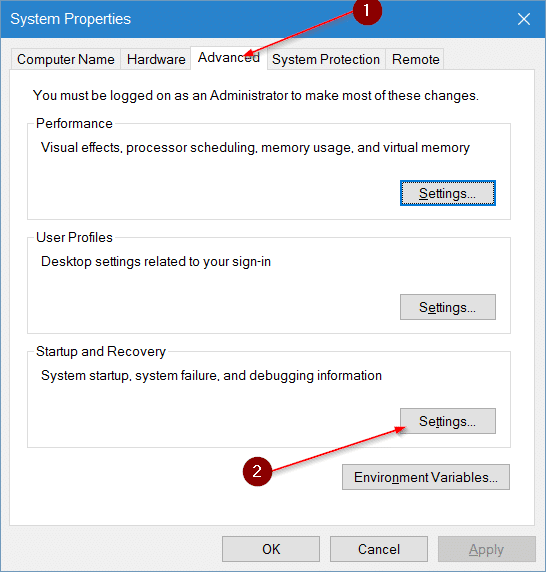Click the Startup and Recovery group label
Image resolution: width=546 pixels, height=572 pixels.
coord(101,351)
